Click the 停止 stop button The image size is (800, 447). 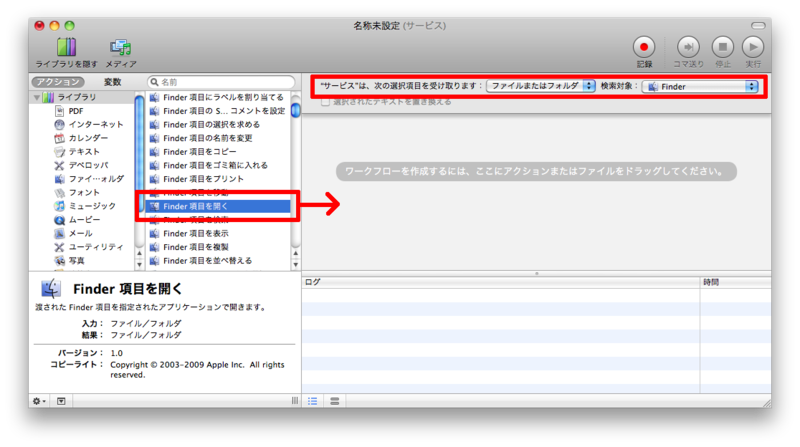pyautogui.click(x=722, y=47)
